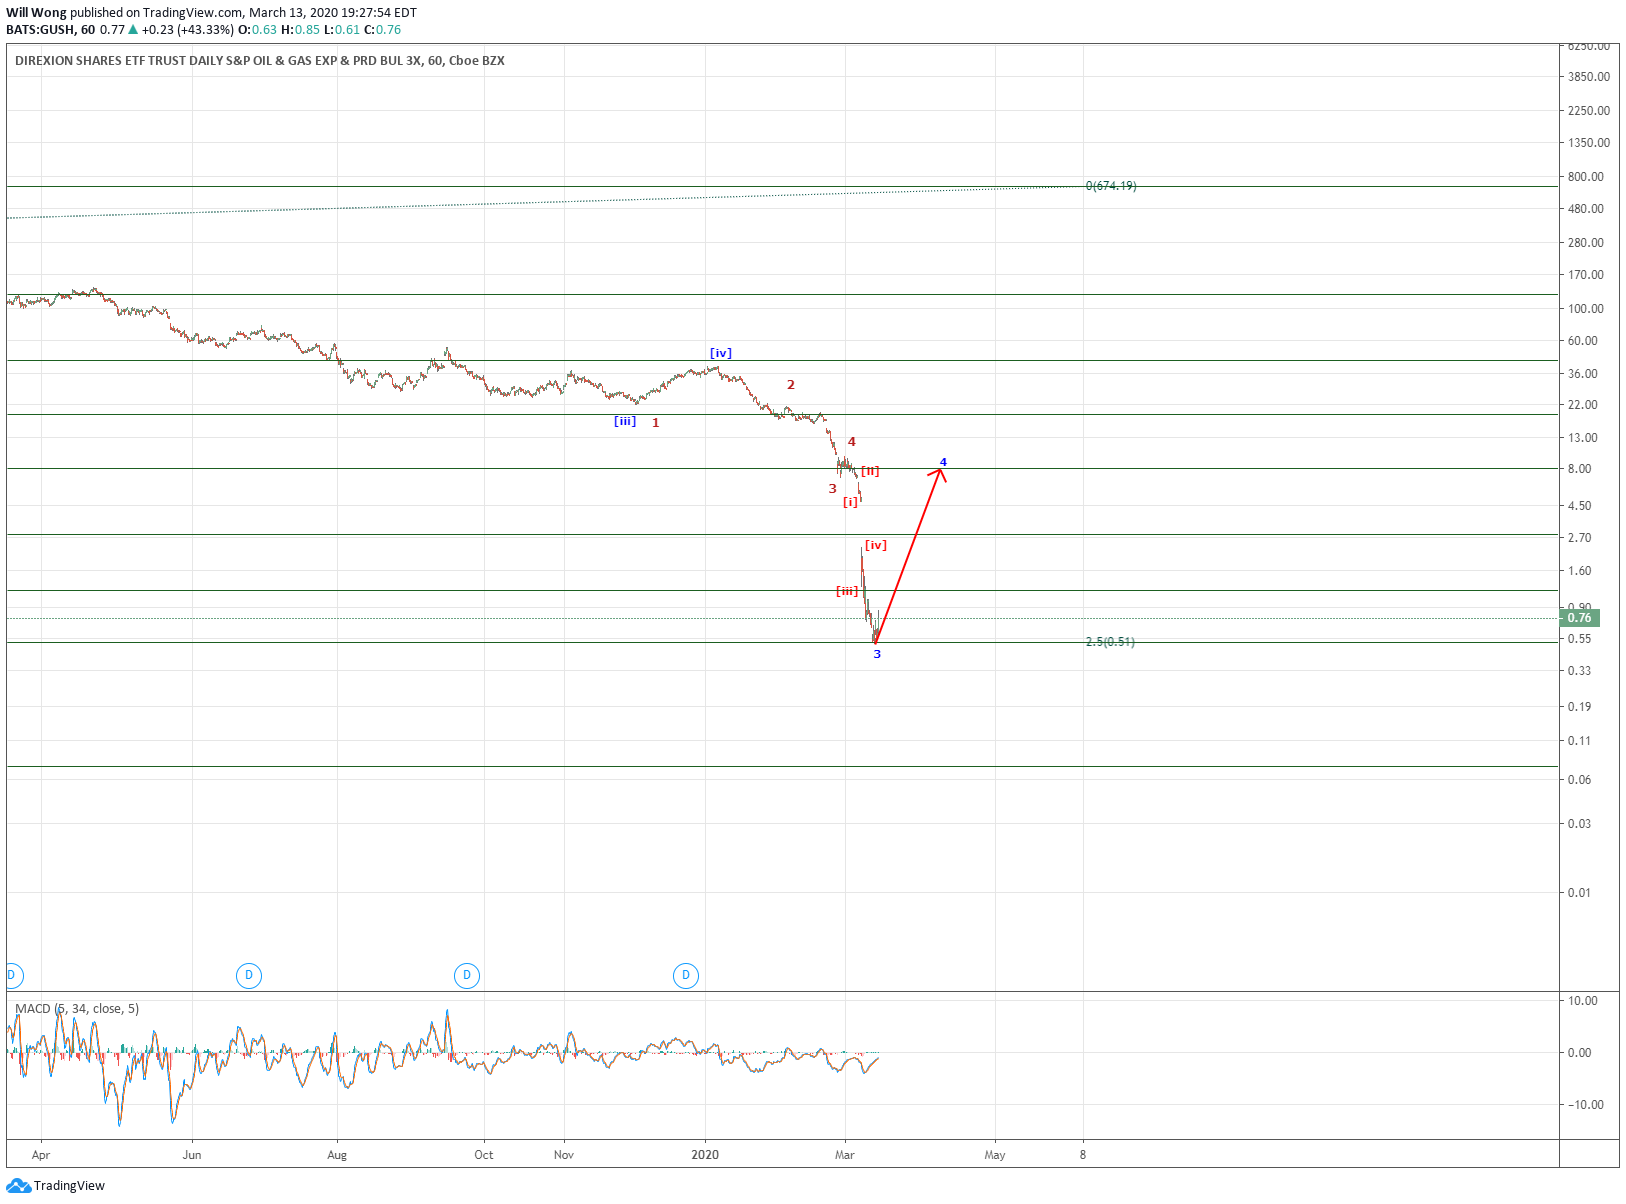Select the red [i] wave label
Image resolution: width=1626 pixels, height=1204 pixels.
(x=851, y=502)
